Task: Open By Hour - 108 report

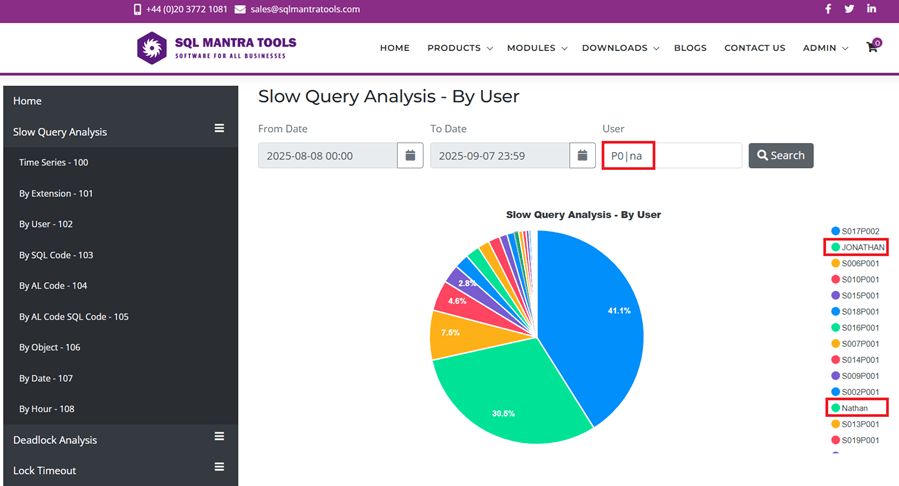Action: (x=46, y=409)
